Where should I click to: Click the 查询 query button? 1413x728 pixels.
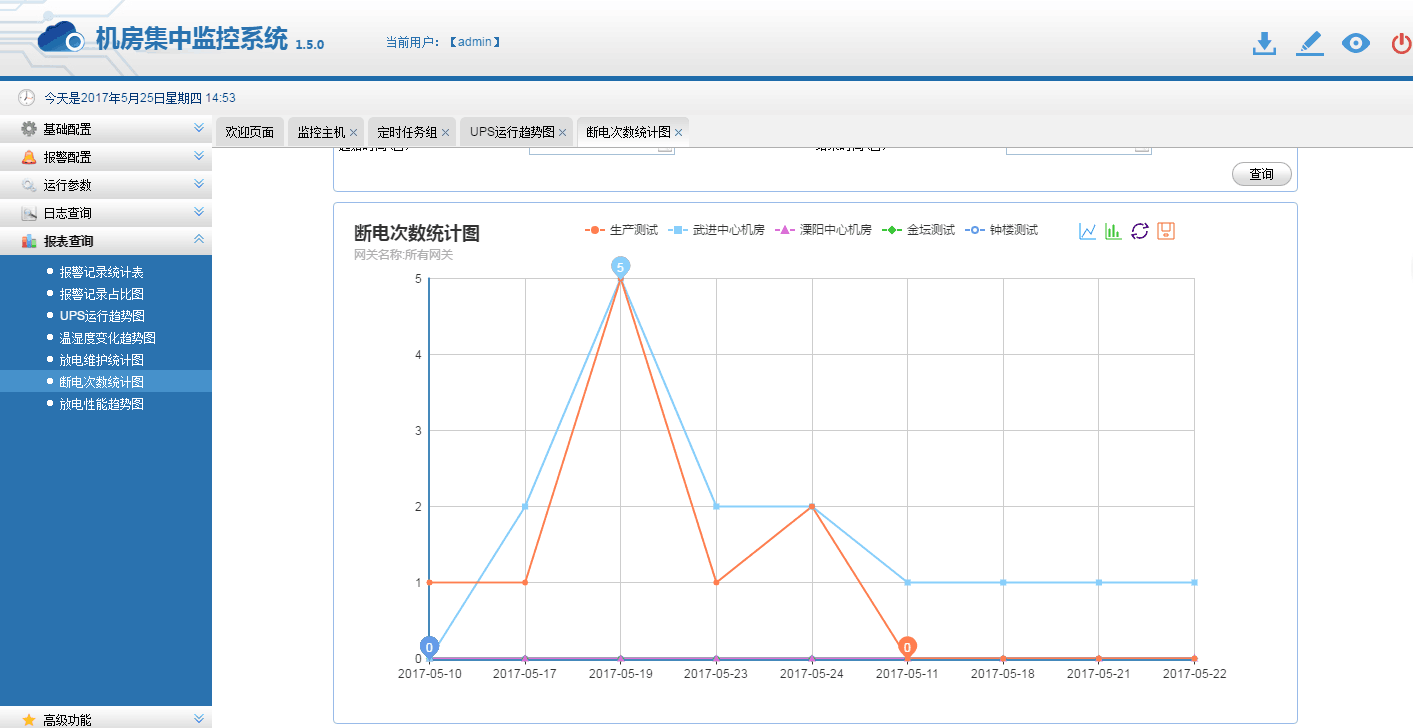point(1261,173)
